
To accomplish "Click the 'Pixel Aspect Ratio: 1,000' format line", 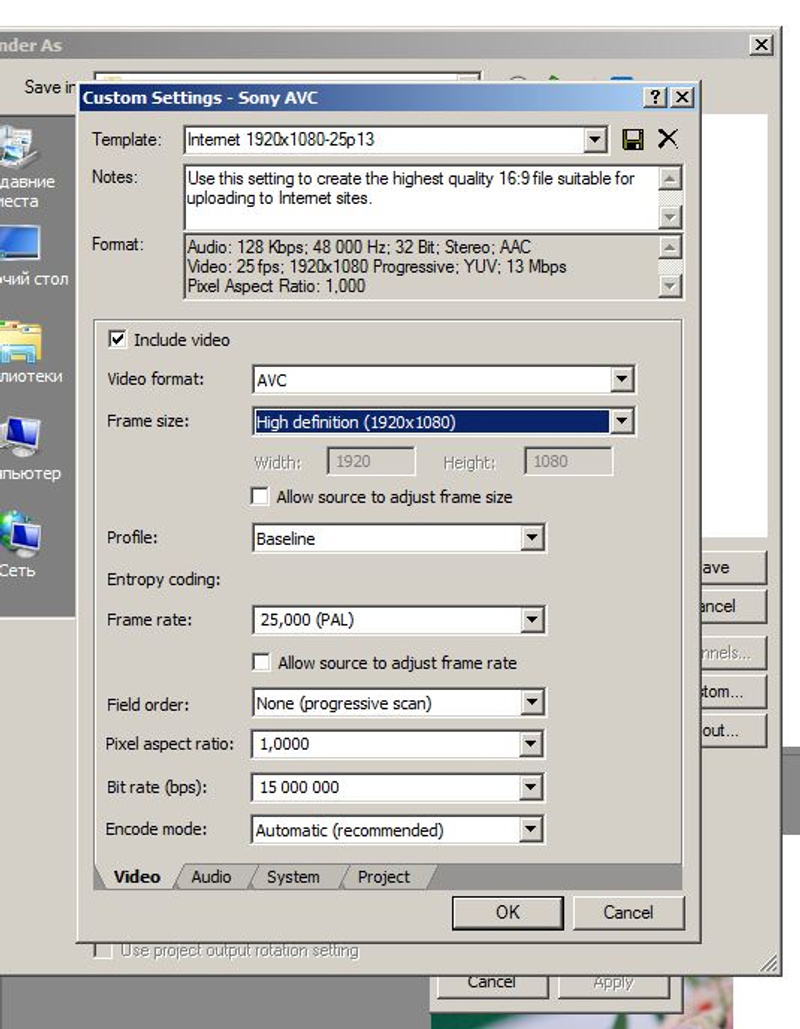I will click(276, 285).
